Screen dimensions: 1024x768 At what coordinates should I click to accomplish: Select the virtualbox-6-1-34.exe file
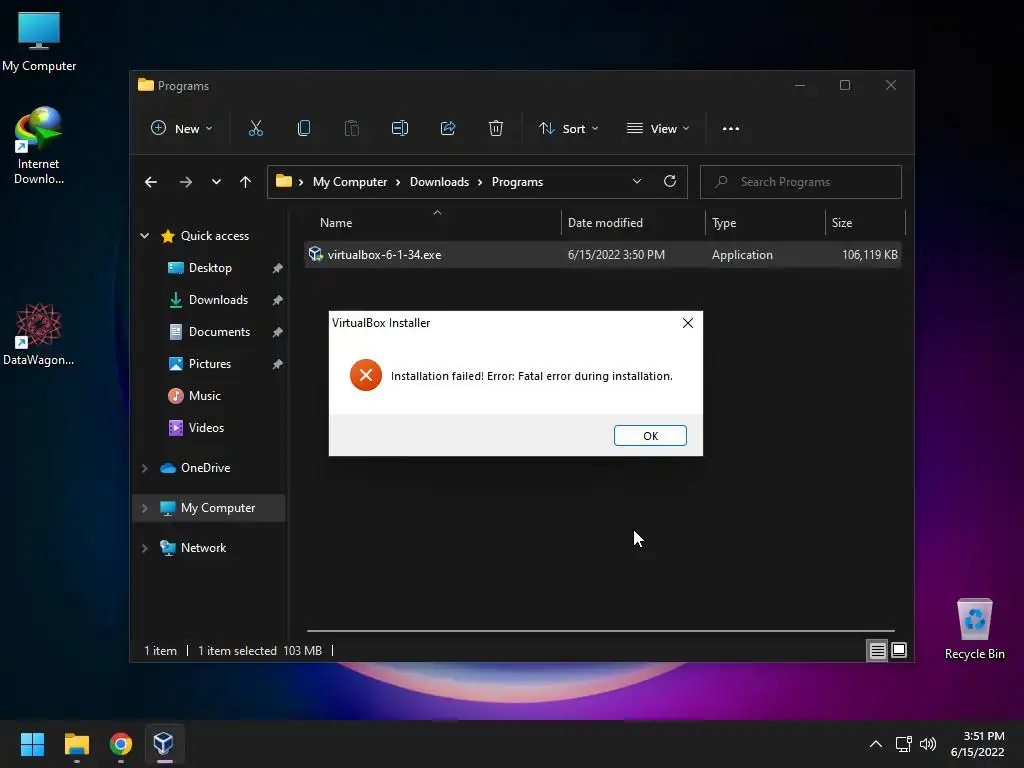(x=603, y=255)
